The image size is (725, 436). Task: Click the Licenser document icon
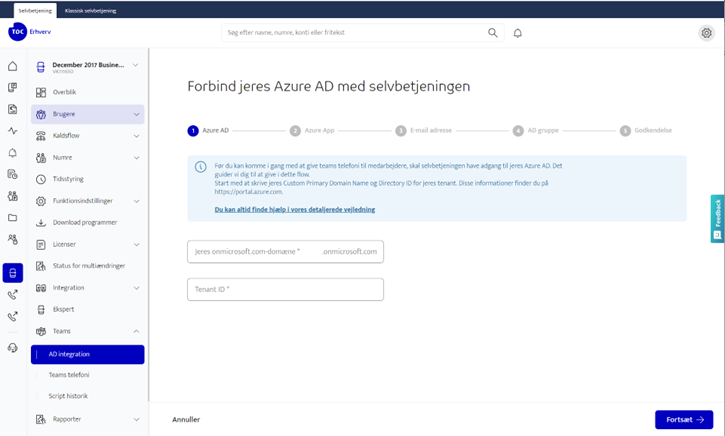(x=41, y=245)
